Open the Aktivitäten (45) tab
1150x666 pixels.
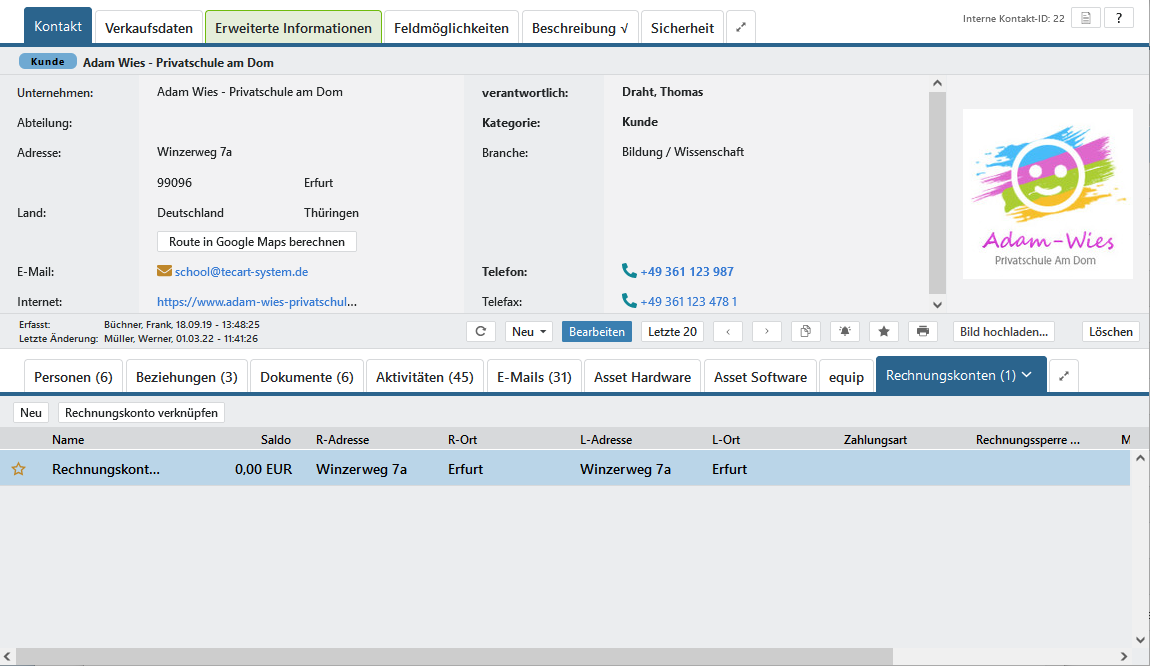(x=424, y=377)
